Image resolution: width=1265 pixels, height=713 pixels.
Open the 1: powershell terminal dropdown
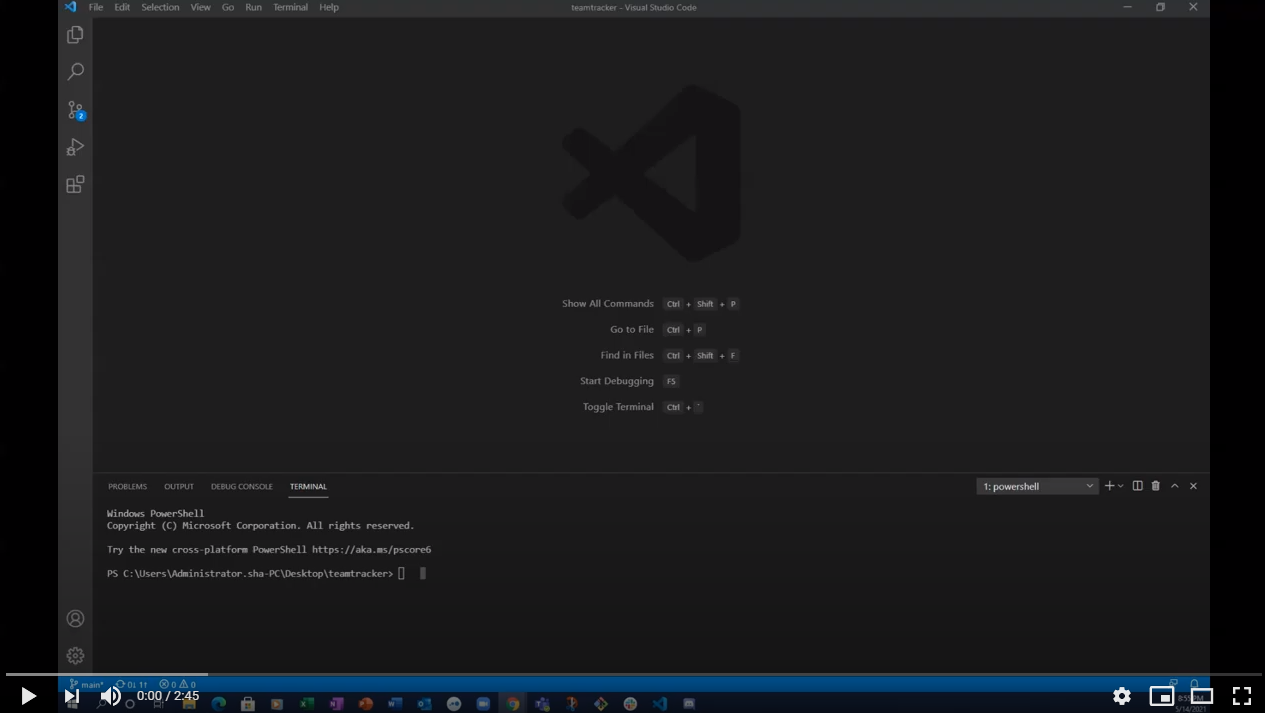1037,486
